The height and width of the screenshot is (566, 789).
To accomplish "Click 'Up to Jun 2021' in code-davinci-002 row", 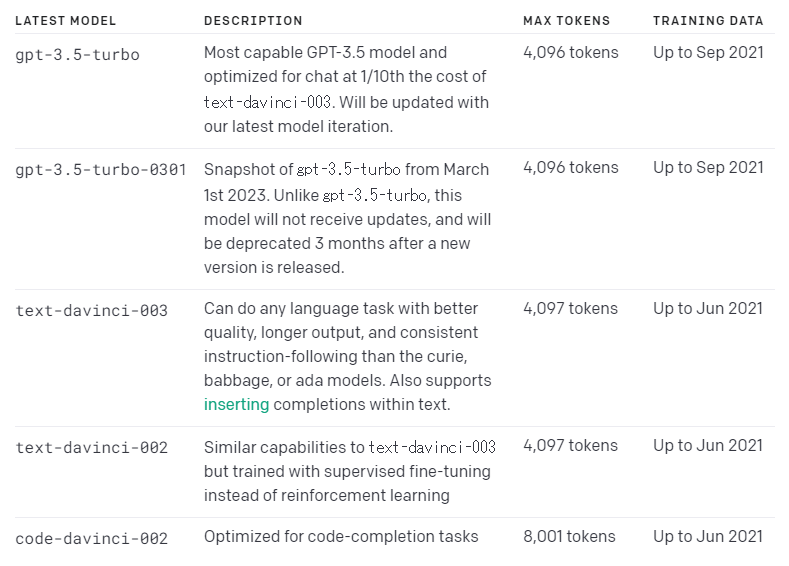I will click(x=708, y=536).
